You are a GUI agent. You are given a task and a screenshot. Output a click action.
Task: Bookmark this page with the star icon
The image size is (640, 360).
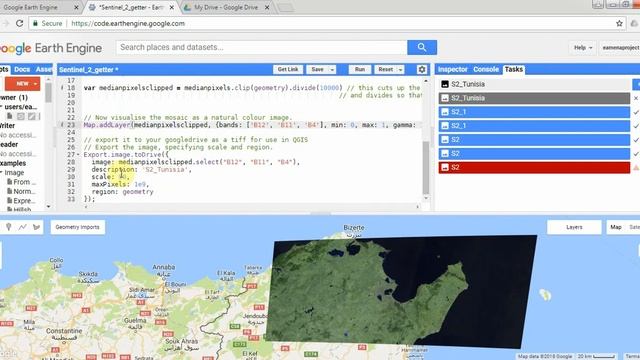point(619,23)
